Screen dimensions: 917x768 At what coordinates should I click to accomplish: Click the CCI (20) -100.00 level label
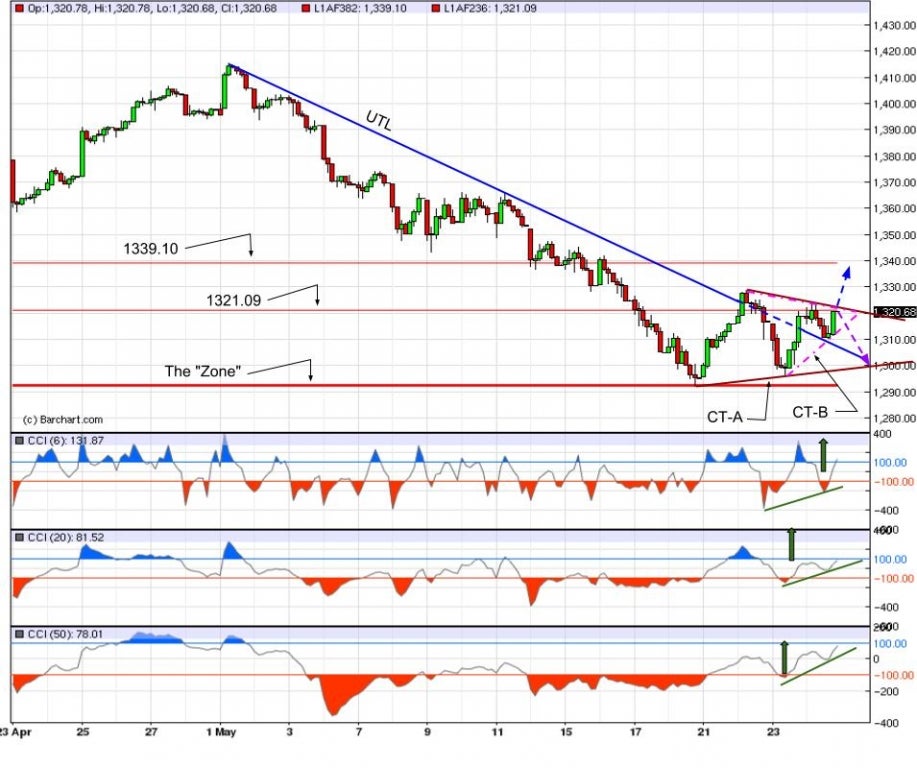tap(892, 578)
